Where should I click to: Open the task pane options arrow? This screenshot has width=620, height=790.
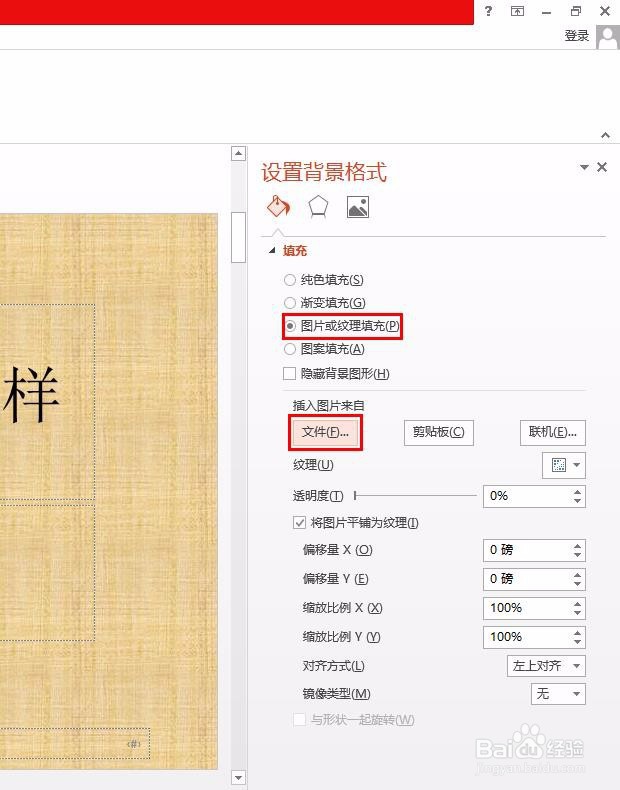coord(584,167)
